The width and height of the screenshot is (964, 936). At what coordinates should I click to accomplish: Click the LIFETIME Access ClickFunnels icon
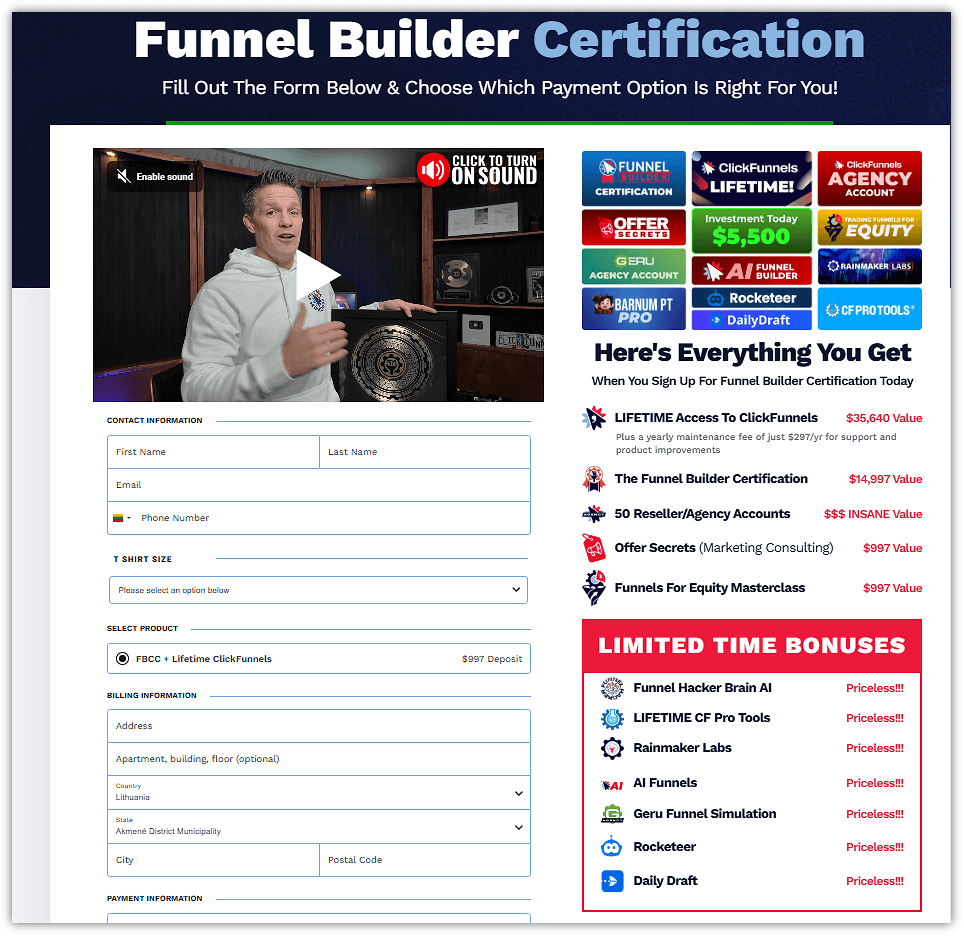[x=594, y=418]
